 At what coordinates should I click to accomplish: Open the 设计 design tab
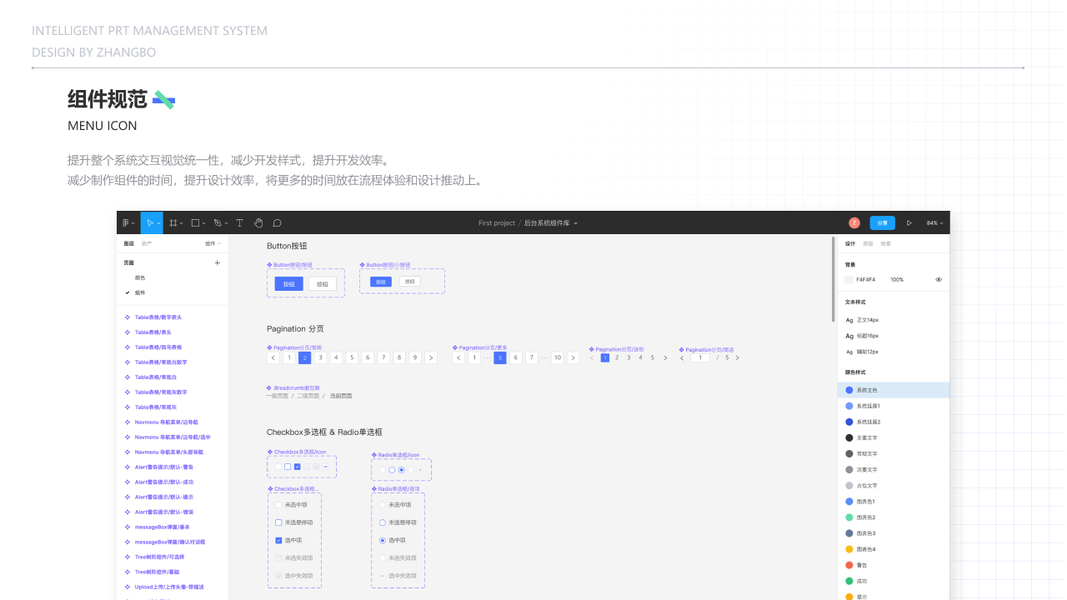850,244
